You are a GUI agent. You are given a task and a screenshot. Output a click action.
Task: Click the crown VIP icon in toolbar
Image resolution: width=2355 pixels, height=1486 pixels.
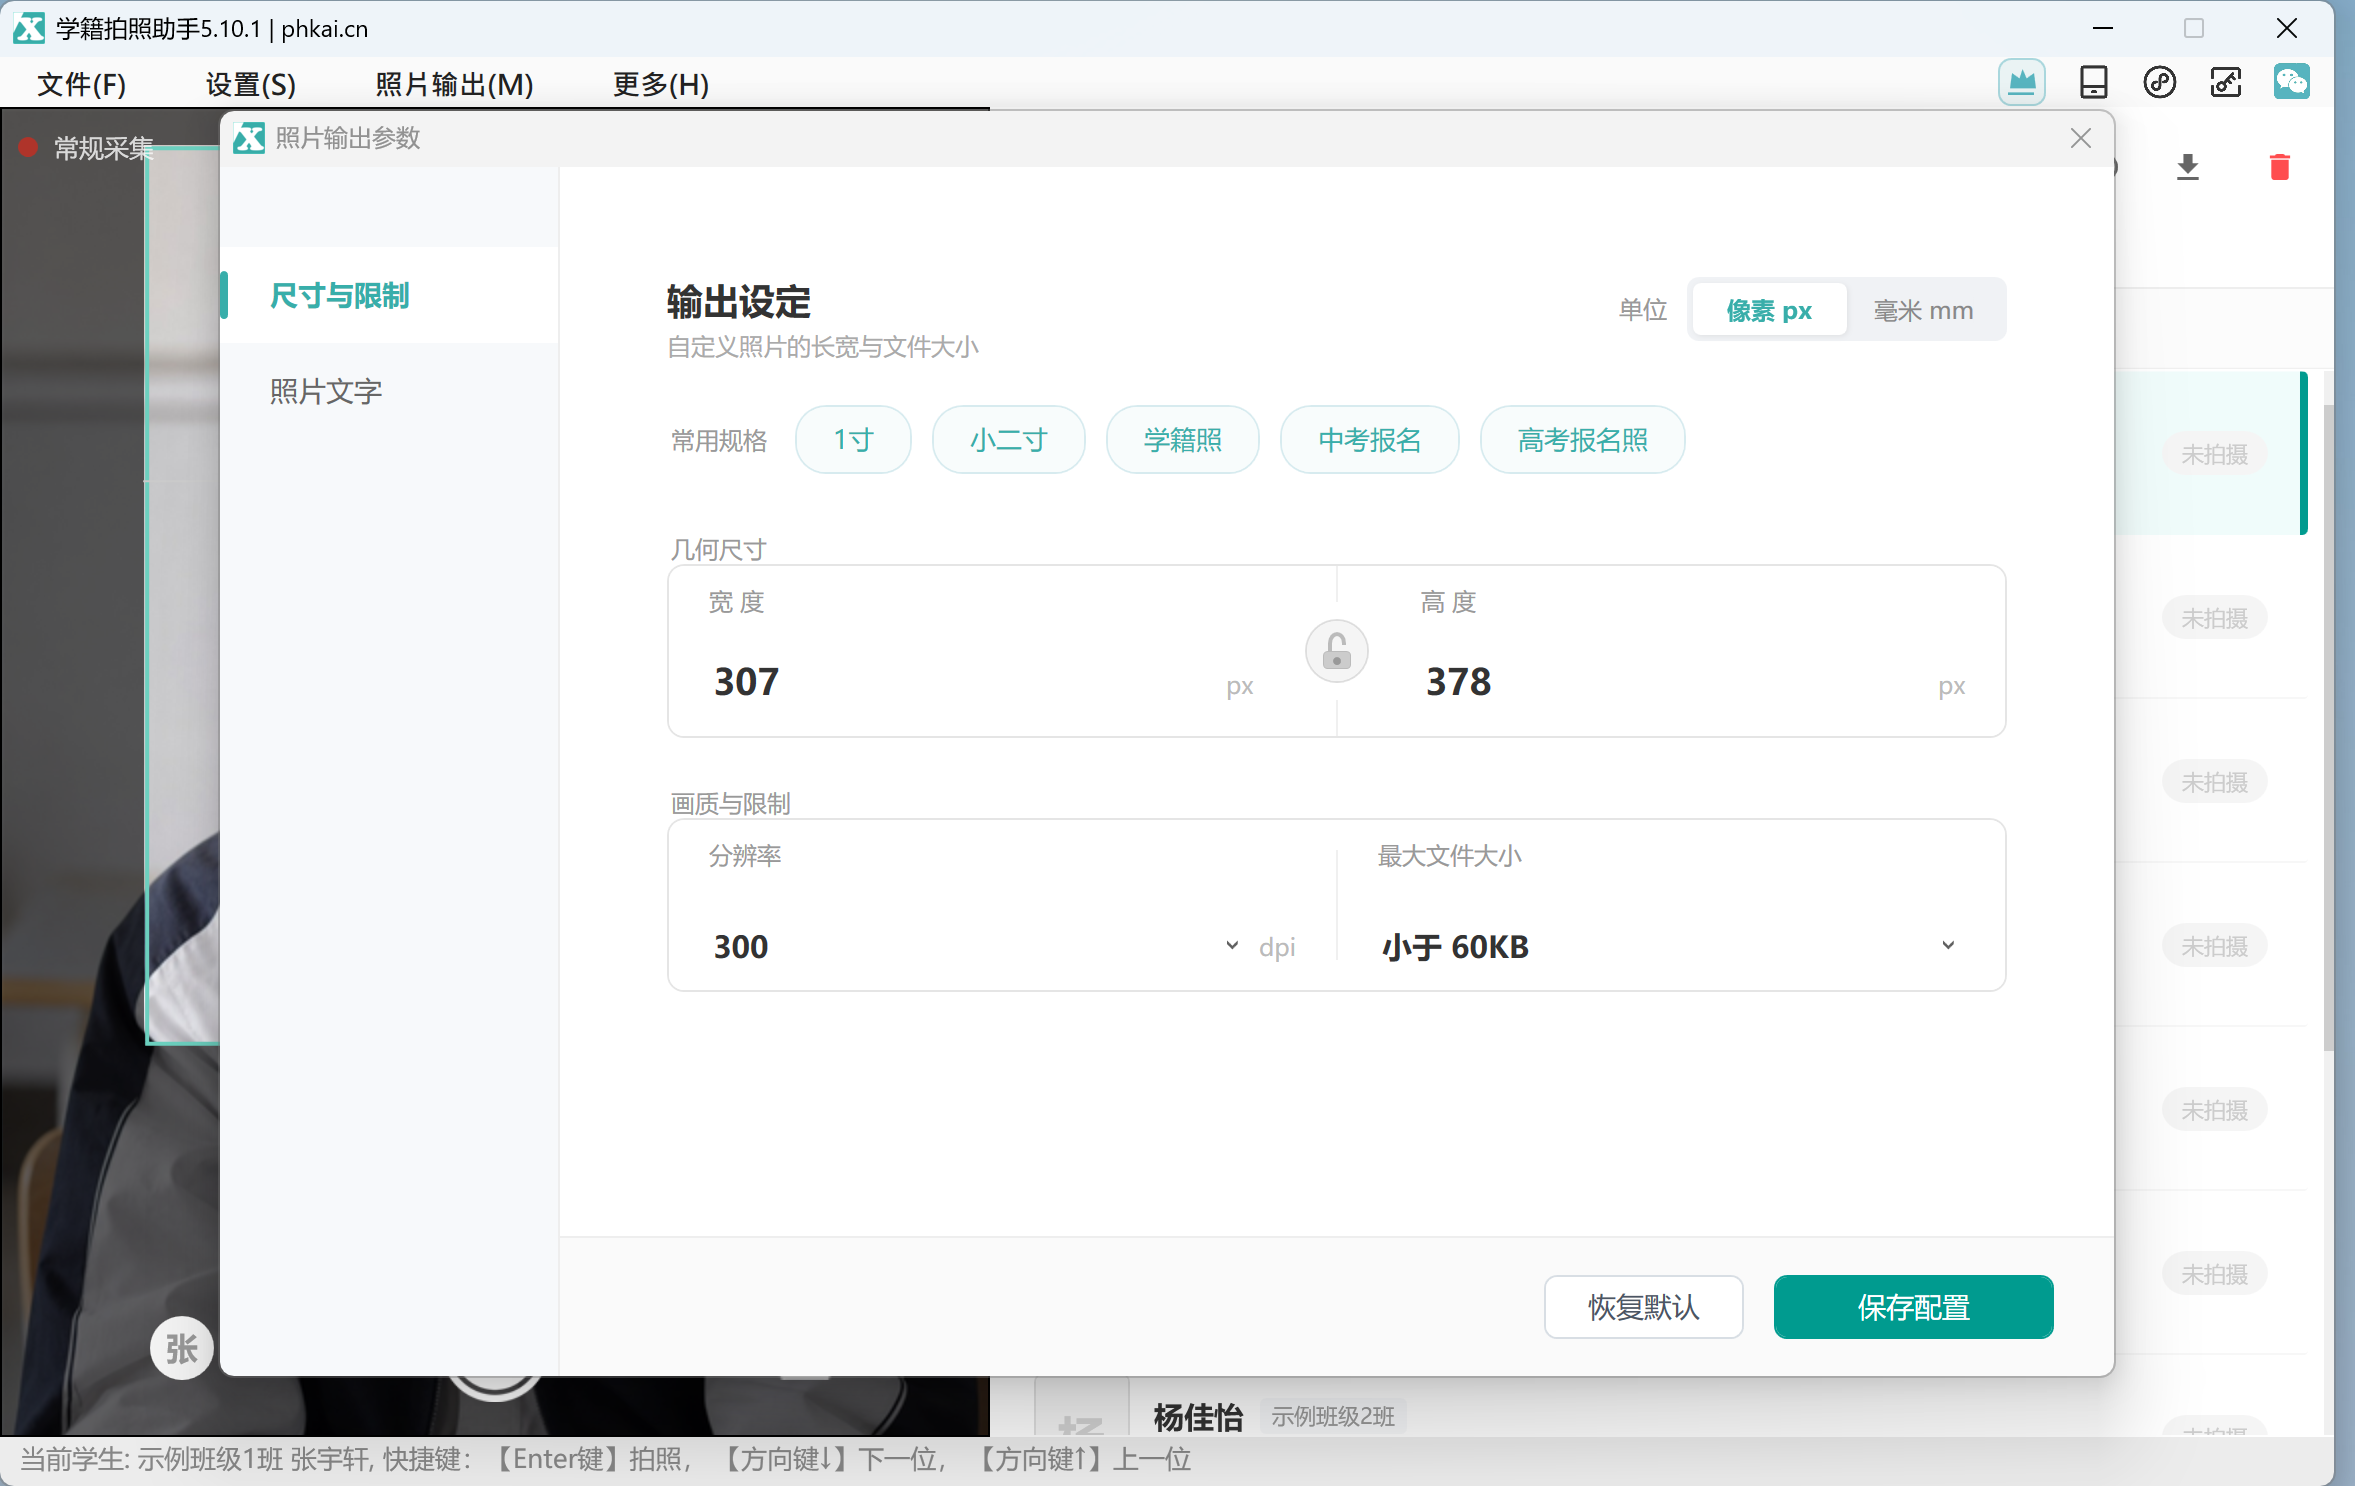[x=2021, y=82]
